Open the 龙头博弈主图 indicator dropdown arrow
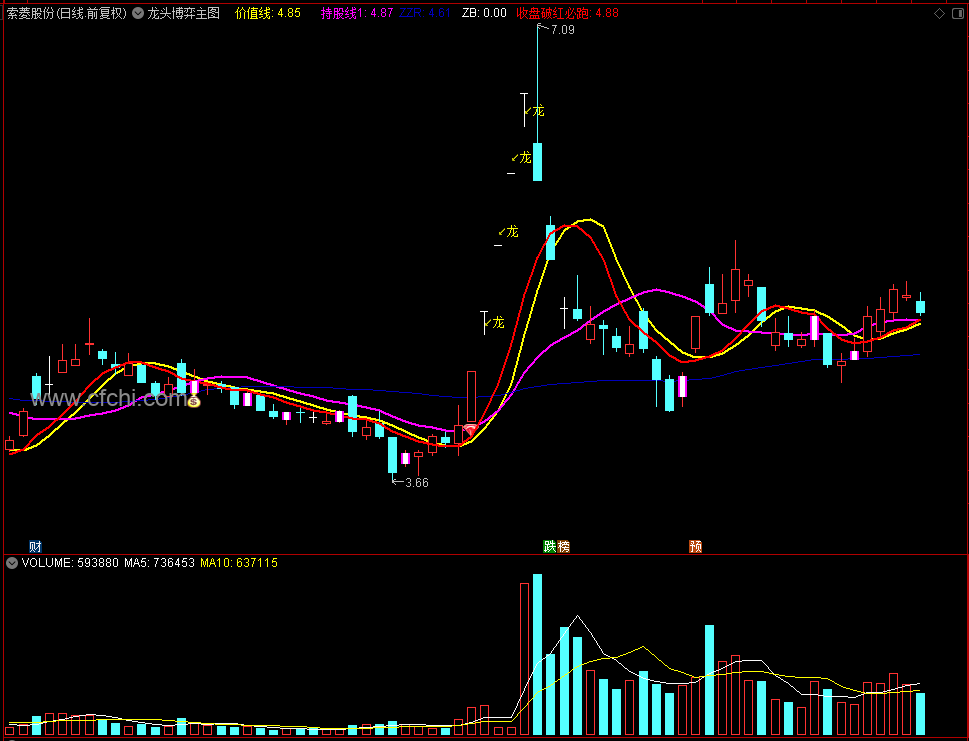 (138, 13)
